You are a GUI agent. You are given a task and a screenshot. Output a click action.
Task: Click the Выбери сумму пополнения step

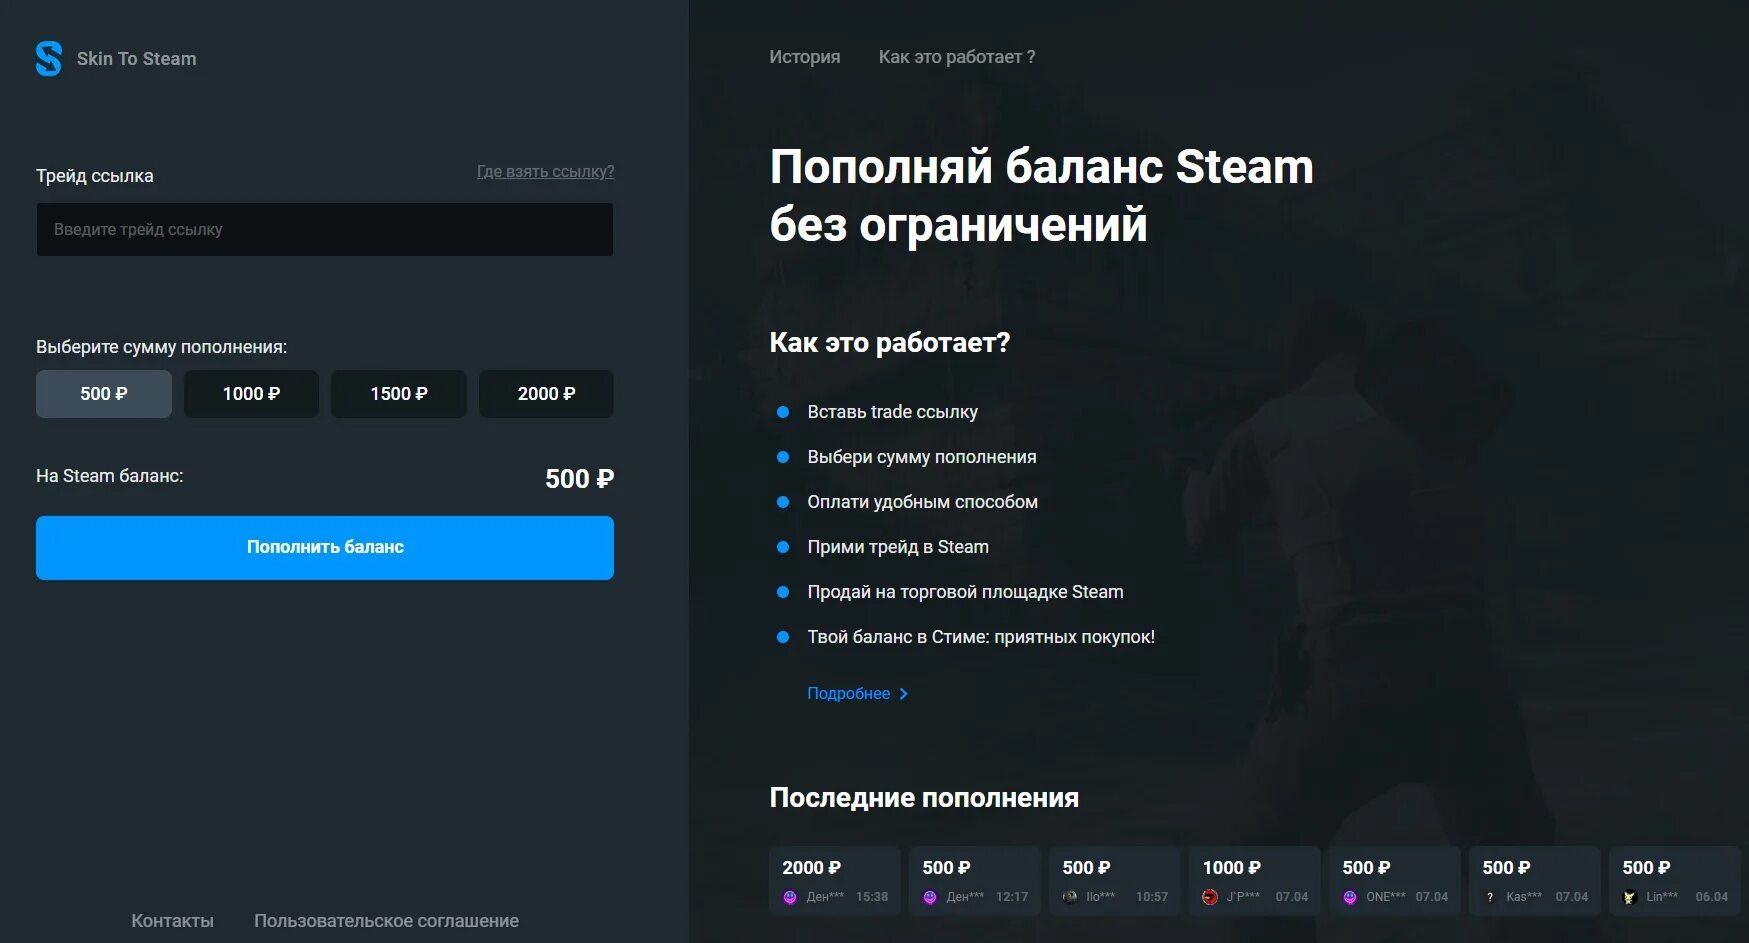click(921, 457)
